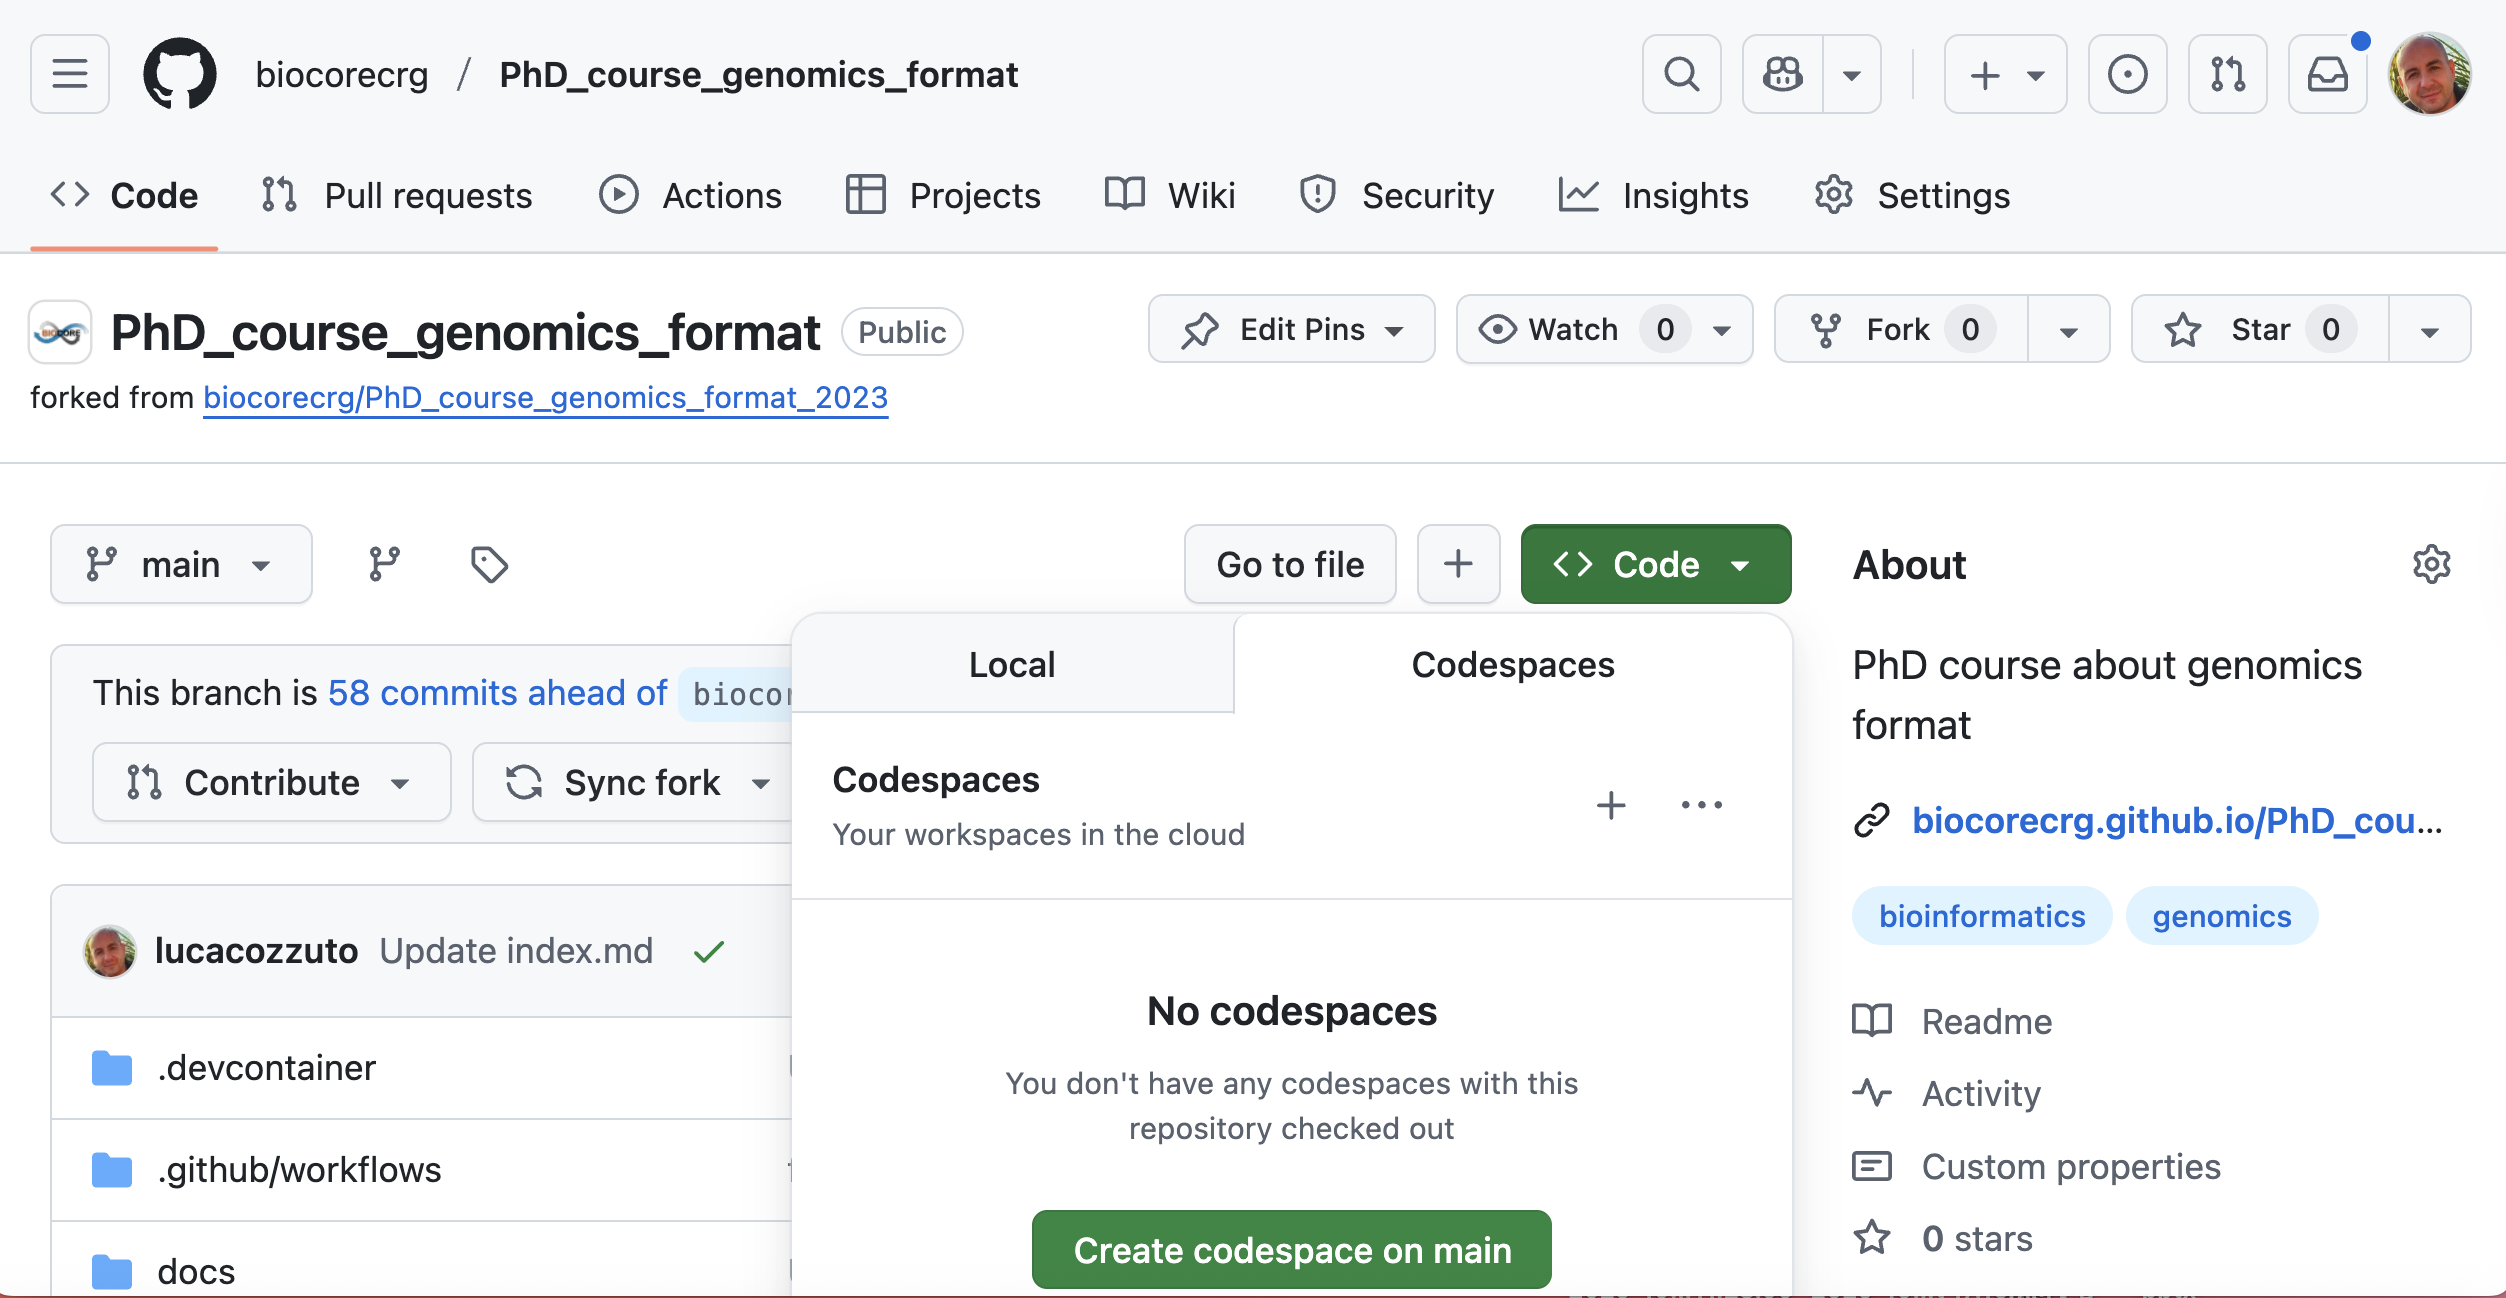This screenshot has width=2506, height=1298.
Task: Star the repository
Action: (x=2260, y=329)
